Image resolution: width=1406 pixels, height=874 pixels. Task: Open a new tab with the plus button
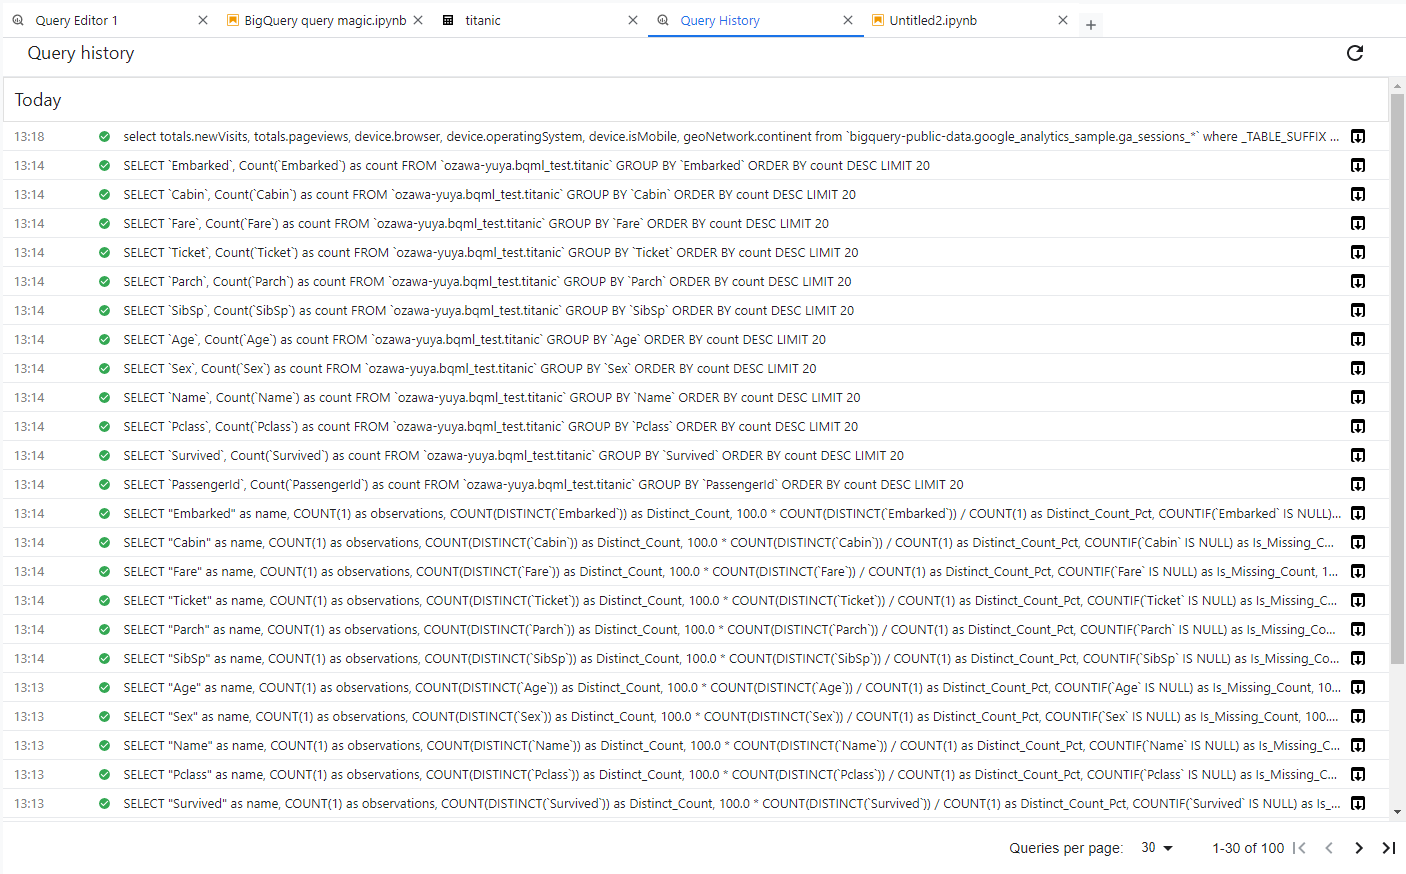pyautogui.click(x=1091, y=24)
